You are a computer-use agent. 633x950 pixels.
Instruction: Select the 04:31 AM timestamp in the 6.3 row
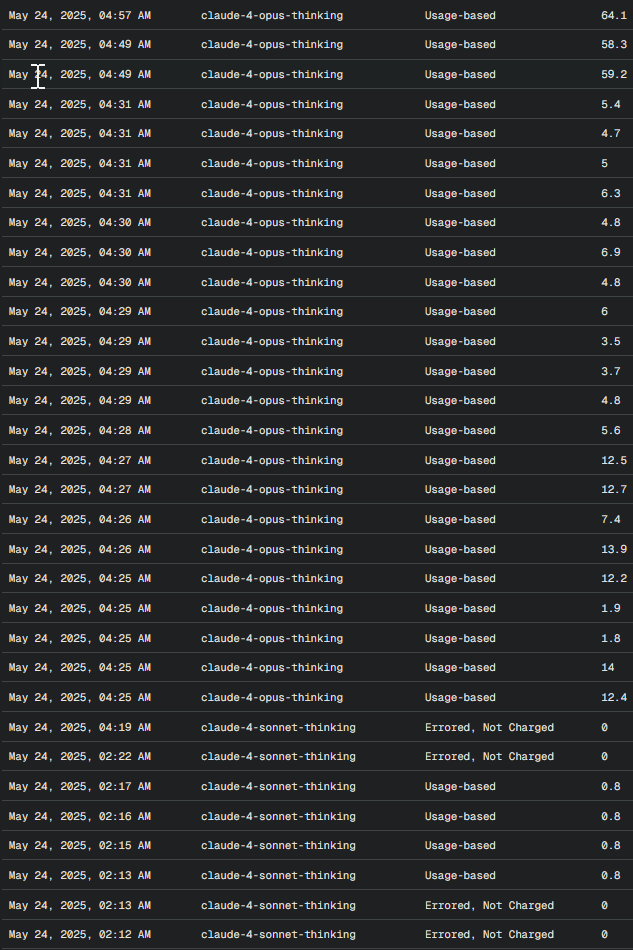click(79, 193)
